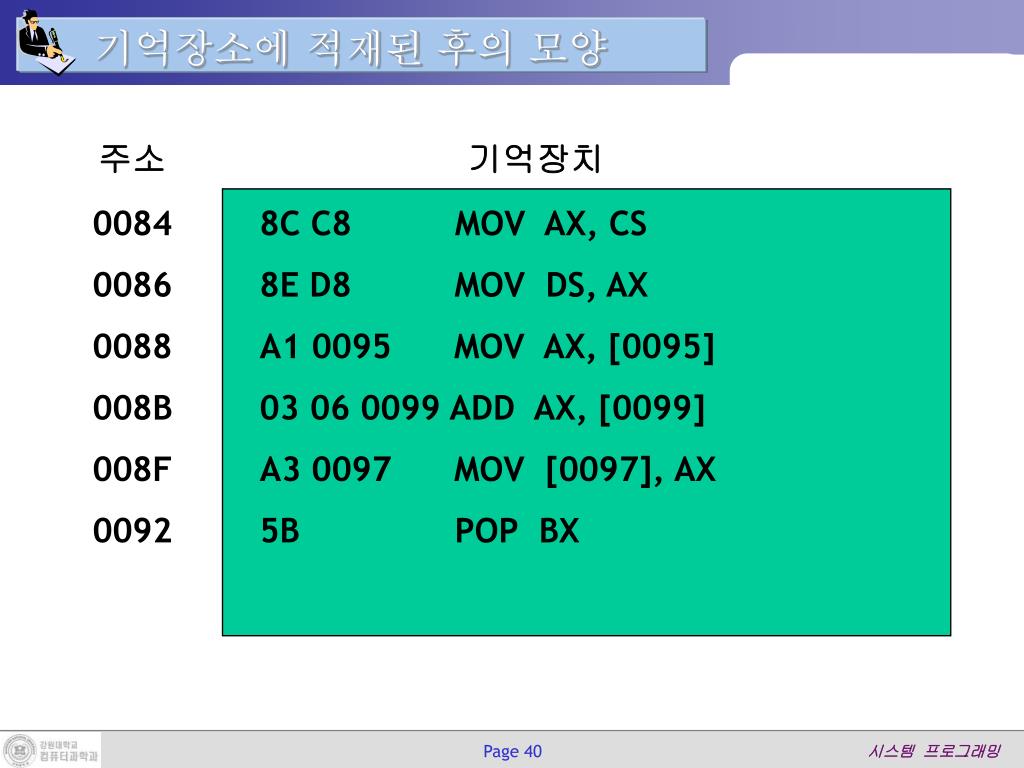The image size is (1024, 768).
Task: Click machine code 'A3 0097'
Action: (325, 469)
